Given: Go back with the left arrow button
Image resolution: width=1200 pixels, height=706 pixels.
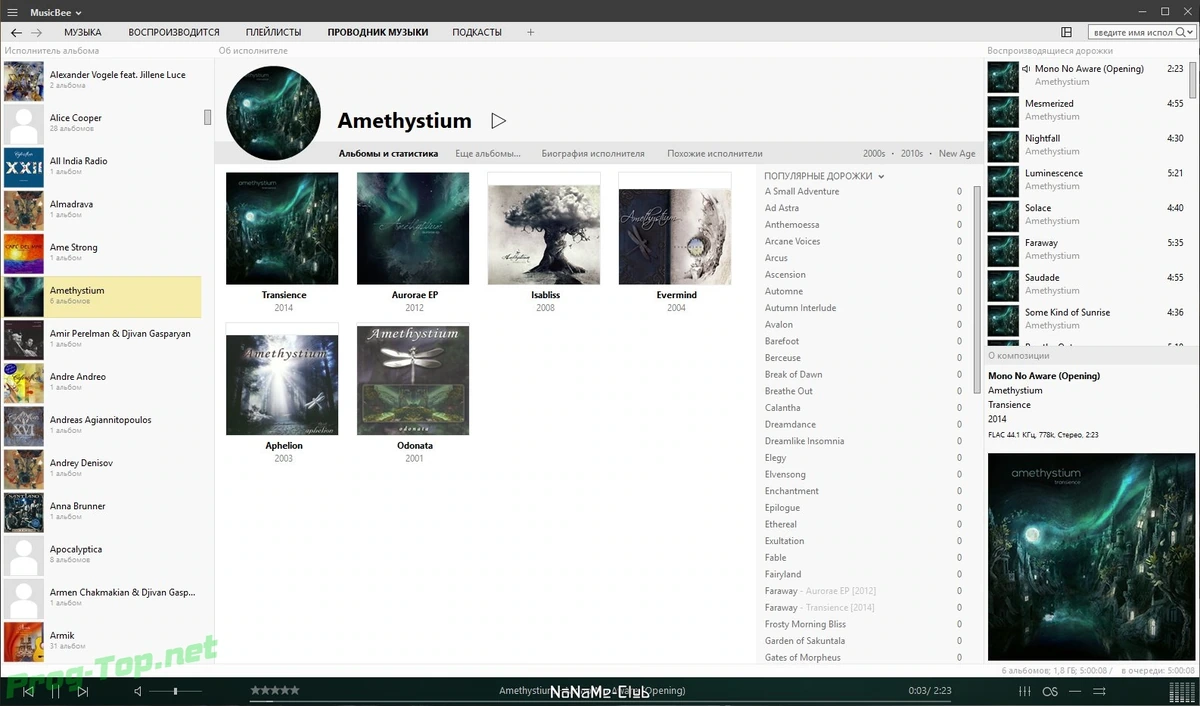Looking at the screenshot, I should pyautogui.click(x=16, y=32).
